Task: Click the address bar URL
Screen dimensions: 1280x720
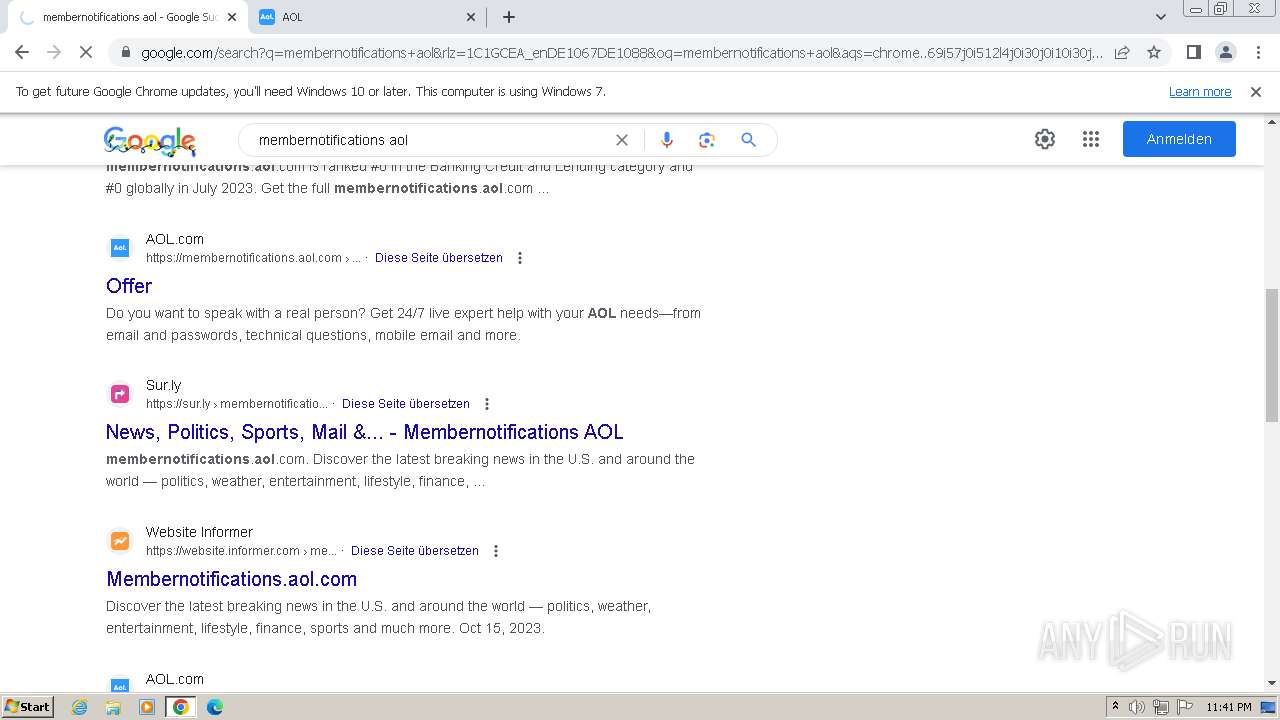Action: click(622, 53)
